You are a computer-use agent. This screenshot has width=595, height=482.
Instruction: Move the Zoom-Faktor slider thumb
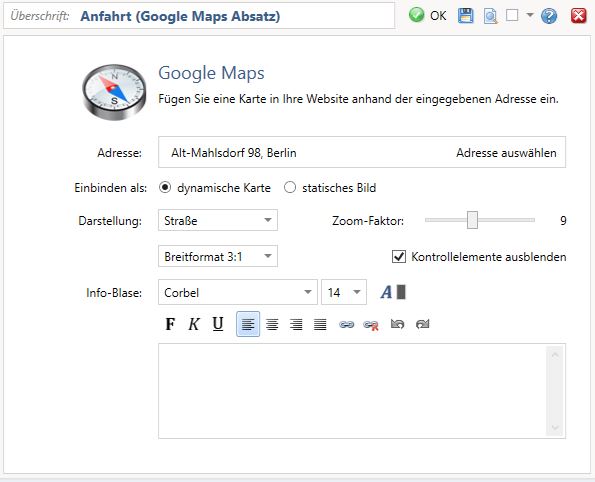click(472, 220)
